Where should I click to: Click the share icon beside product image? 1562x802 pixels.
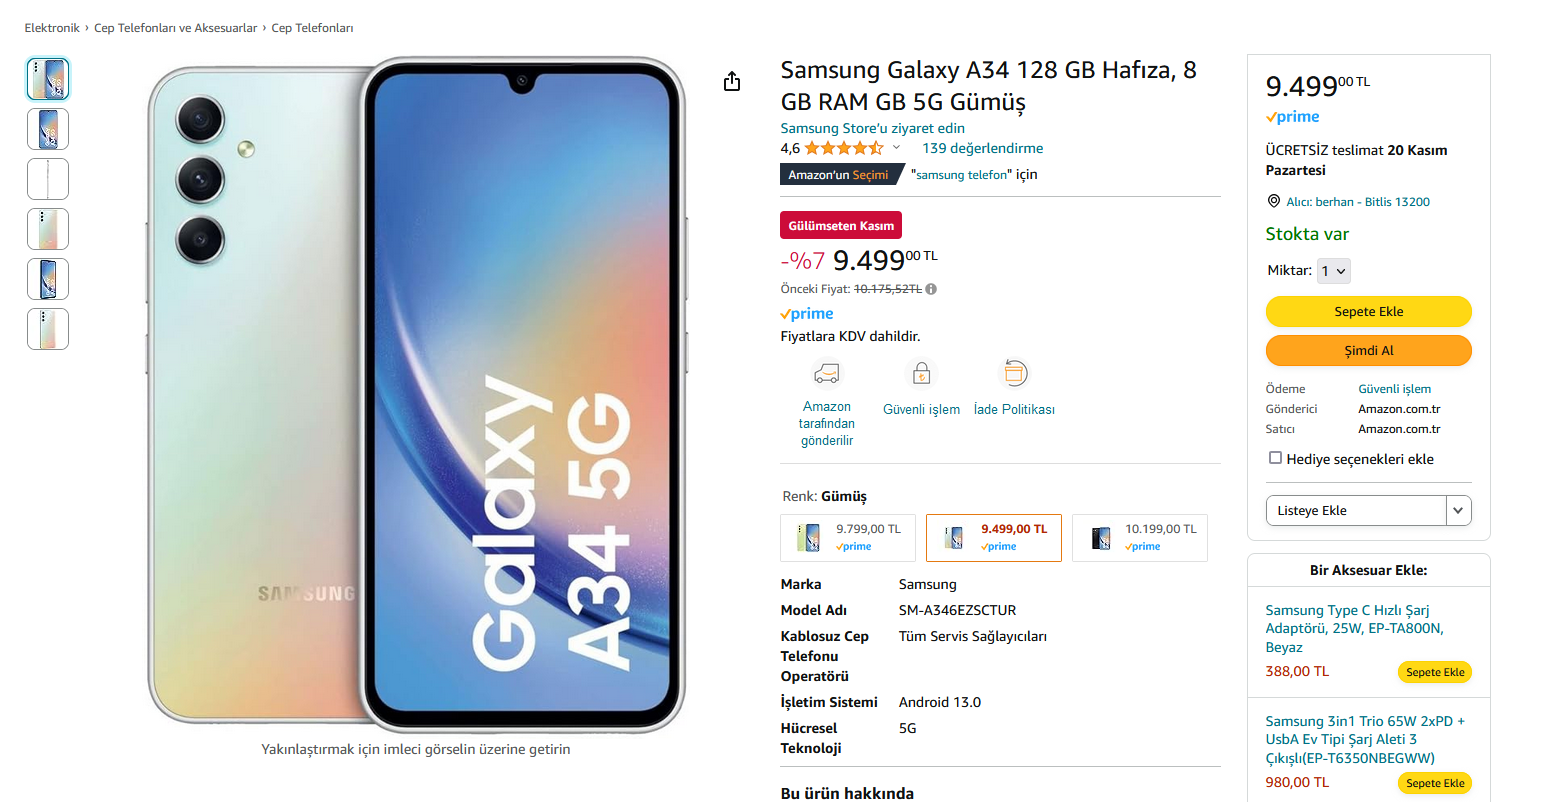732,81
